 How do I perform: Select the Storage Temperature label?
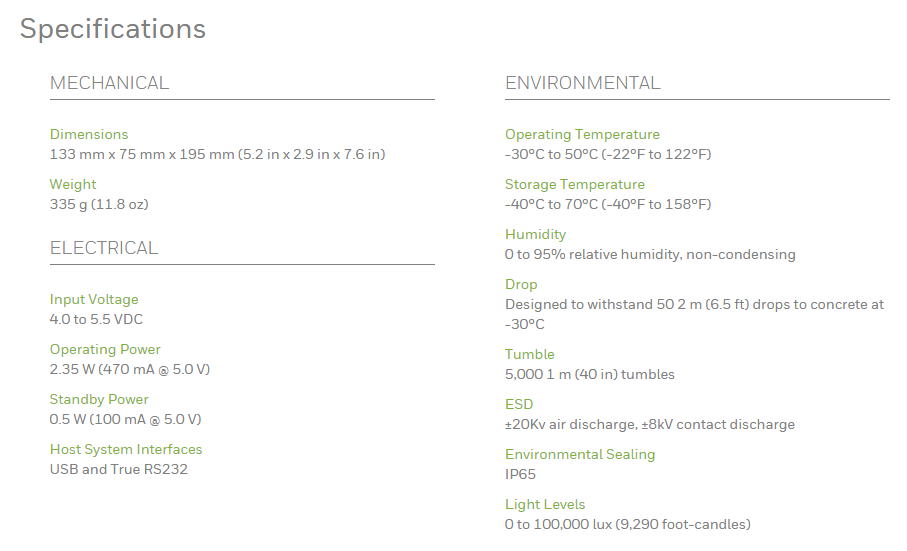pyautogui.click(x=575, y=184)
